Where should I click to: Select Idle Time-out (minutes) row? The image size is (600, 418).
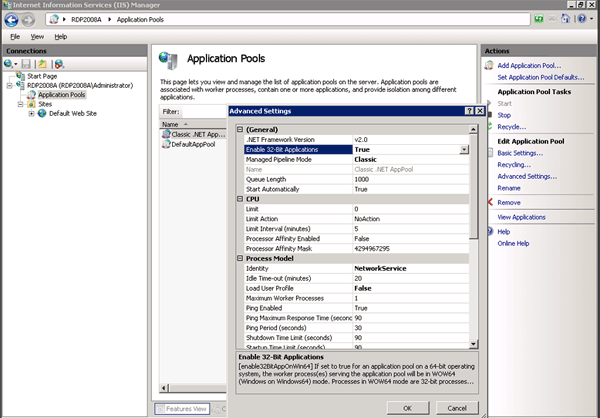pyautogui.click(x=356, y=278)
